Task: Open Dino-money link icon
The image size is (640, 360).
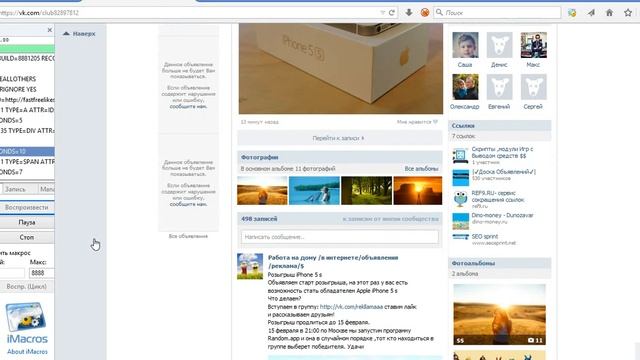Action: (x=460, y=221)
